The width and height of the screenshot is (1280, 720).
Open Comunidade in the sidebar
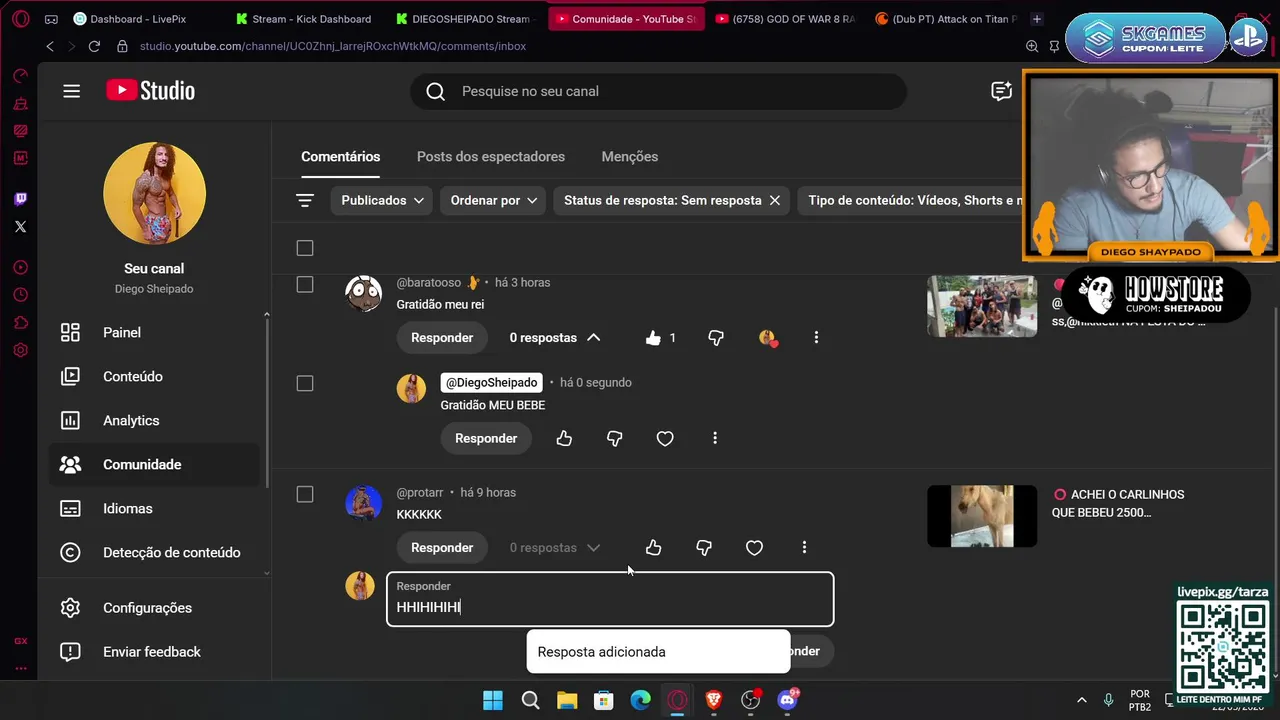point(154,464)
